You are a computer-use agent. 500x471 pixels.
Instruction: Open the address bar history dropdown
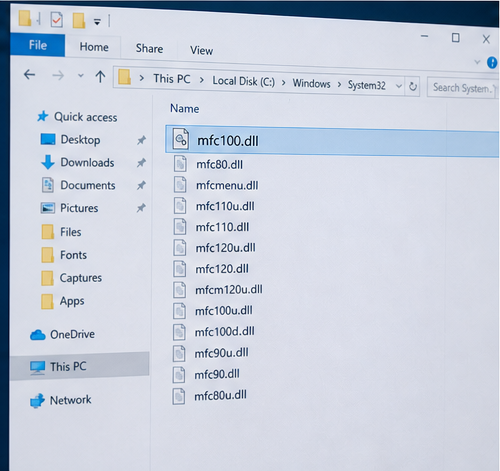399,86
